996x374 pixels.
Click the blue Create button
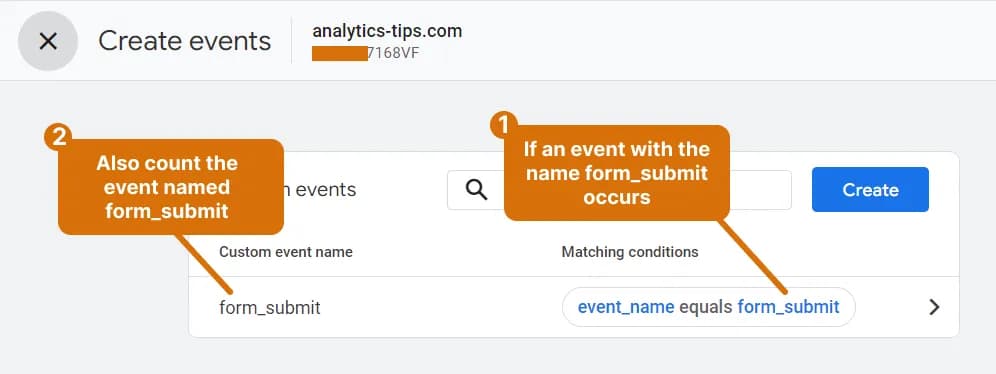pyautogui.click(x=870, y=189)
